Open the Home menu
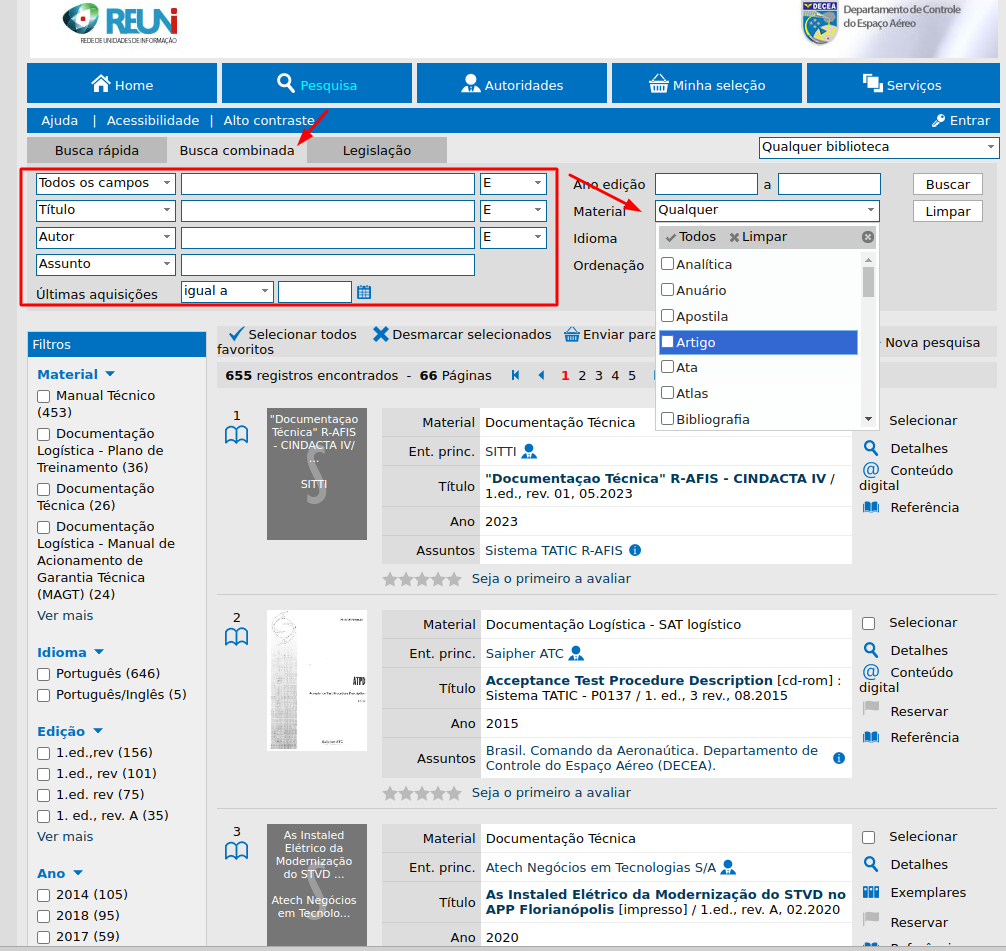Viewport: 1006px width, 951px height. point(122,83)
